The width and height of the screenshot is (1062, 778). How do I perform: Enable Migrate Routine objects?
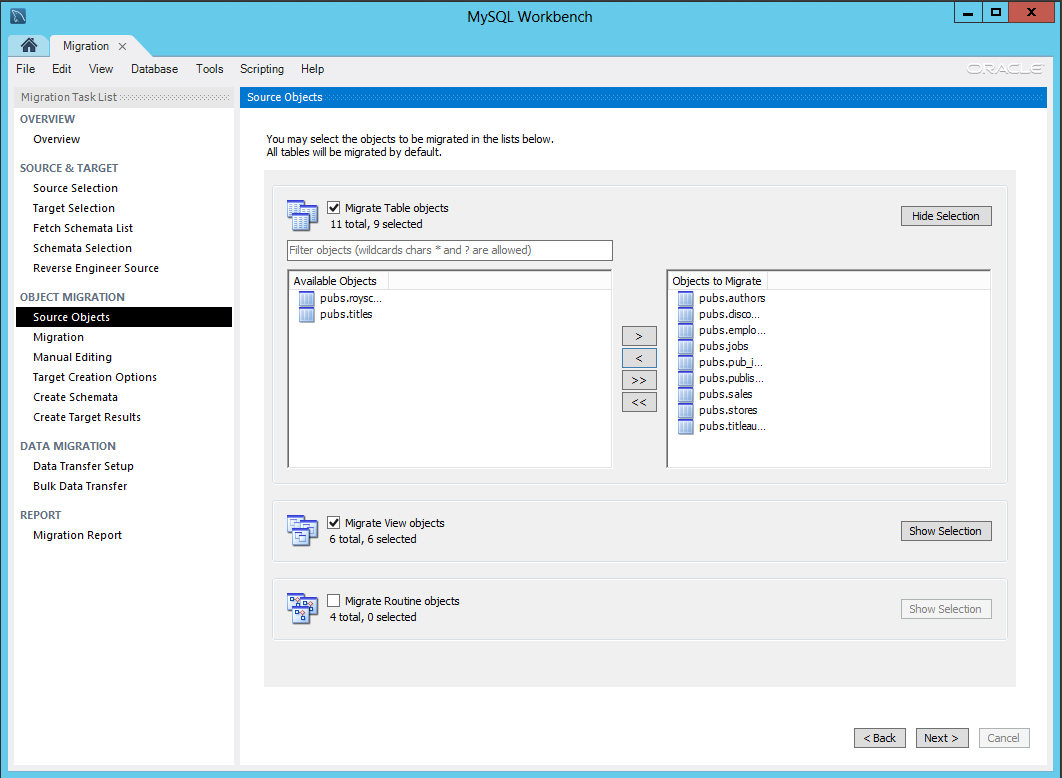(x=334, y=600)
